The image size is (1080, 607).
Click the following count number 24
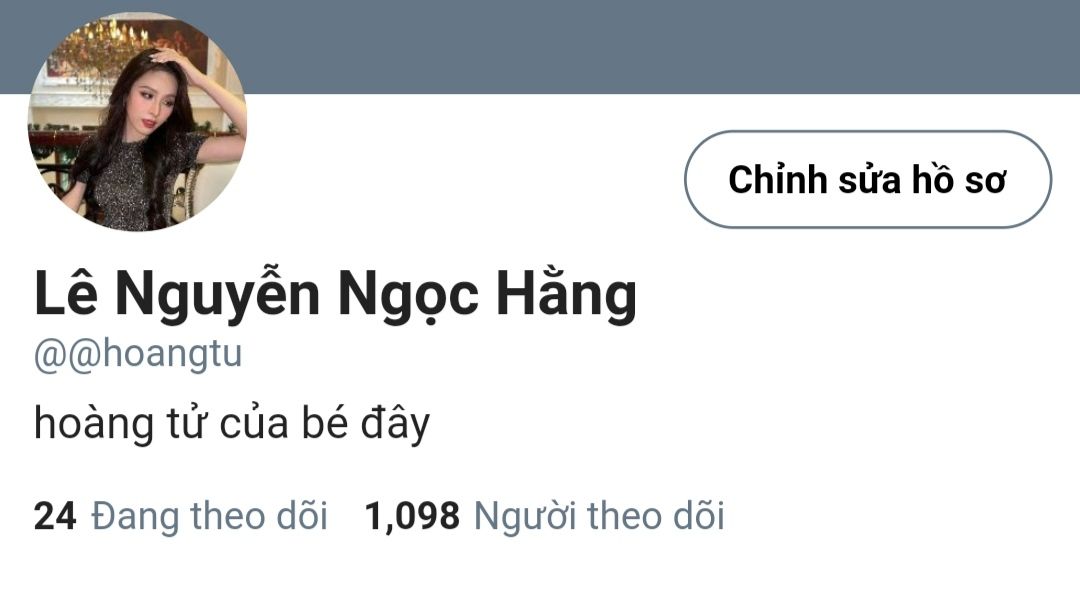tap(54, 516)
